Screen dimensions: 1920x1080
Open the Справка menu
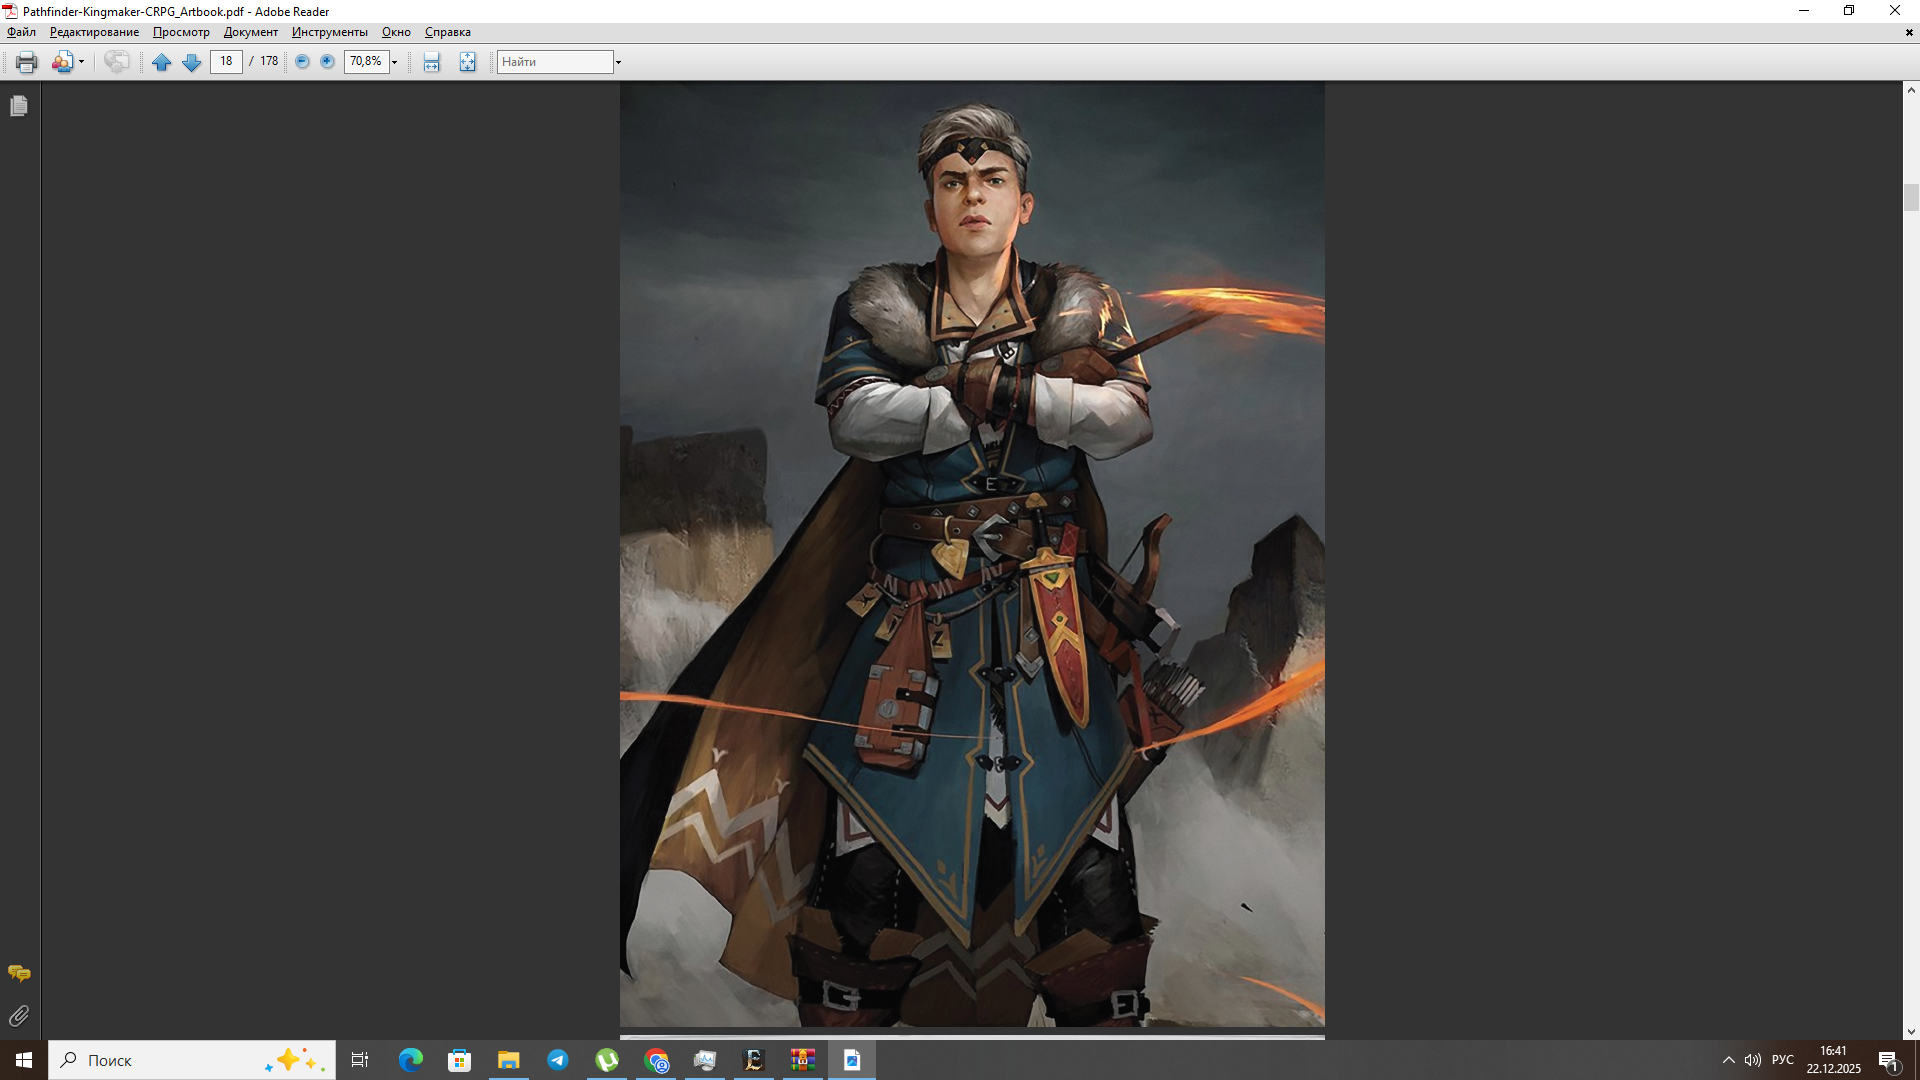pyautogui.click(x=447, y=32)
